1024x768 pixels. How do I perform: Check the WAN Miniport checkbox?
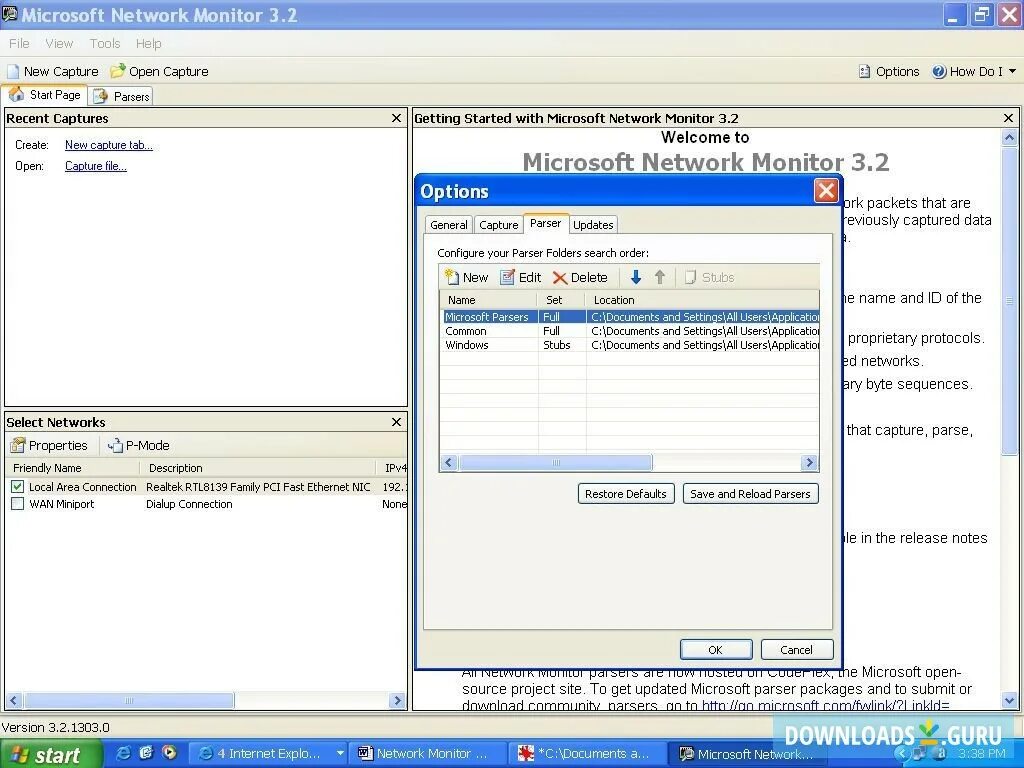18,504
